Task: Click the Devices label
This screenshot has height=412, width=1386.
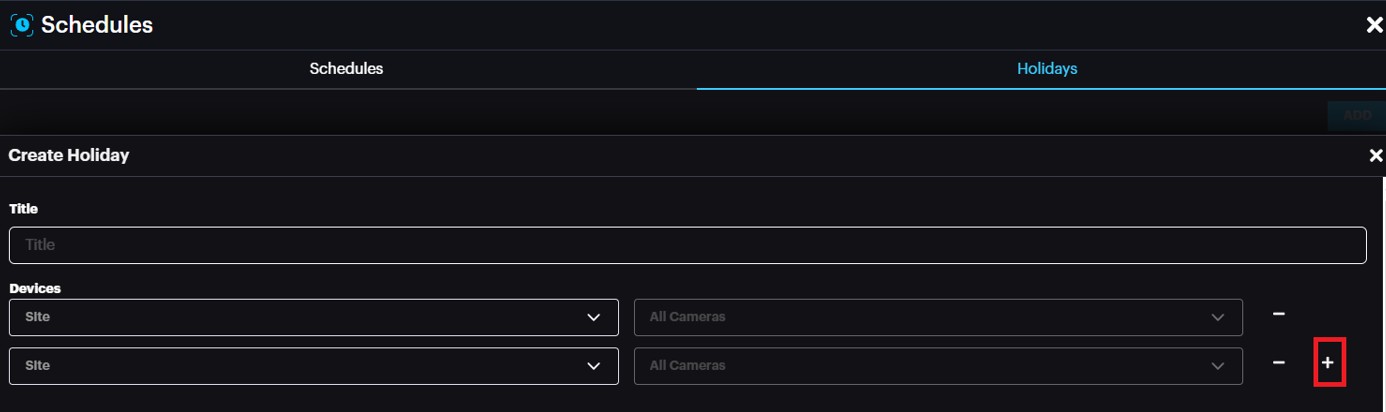Action: click(35, 288)
